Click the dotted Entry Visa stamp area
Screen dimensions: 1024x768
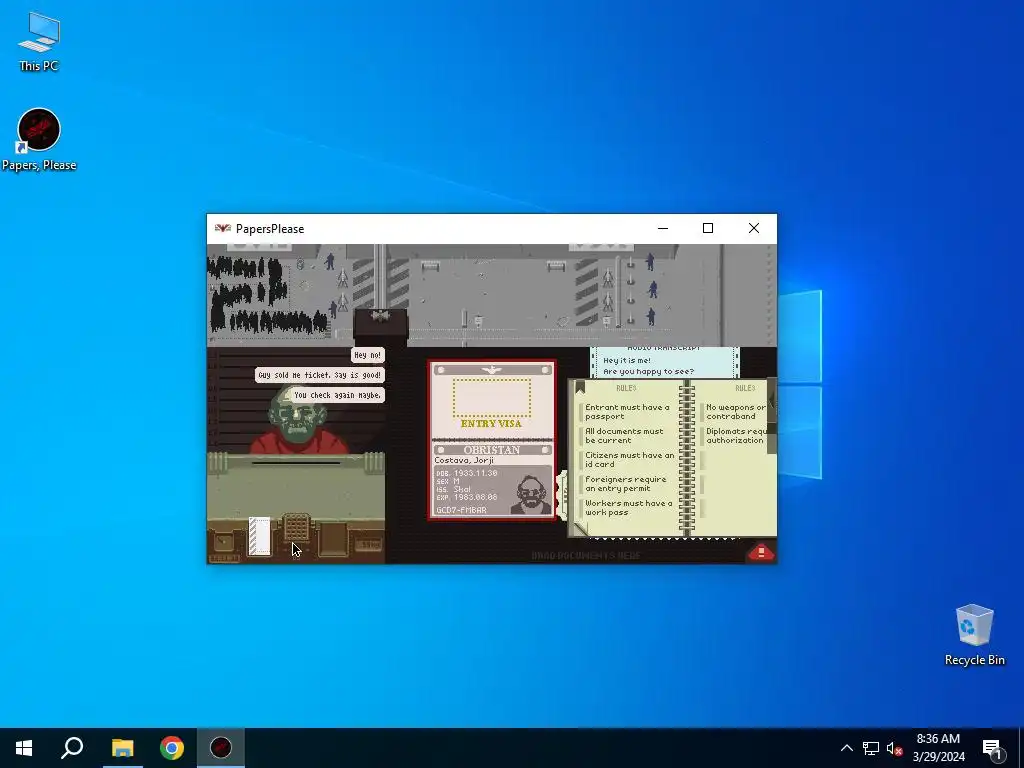click(492, 398)
